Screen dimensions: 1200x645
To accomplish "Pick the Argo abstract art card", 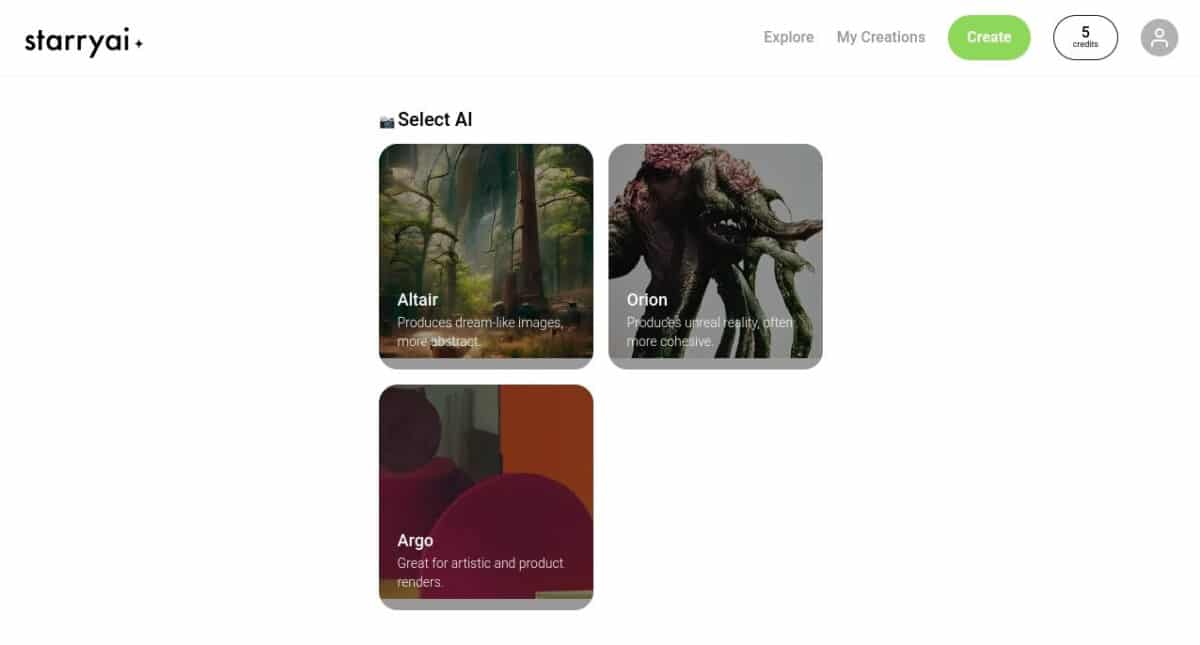I will point(486,497).
